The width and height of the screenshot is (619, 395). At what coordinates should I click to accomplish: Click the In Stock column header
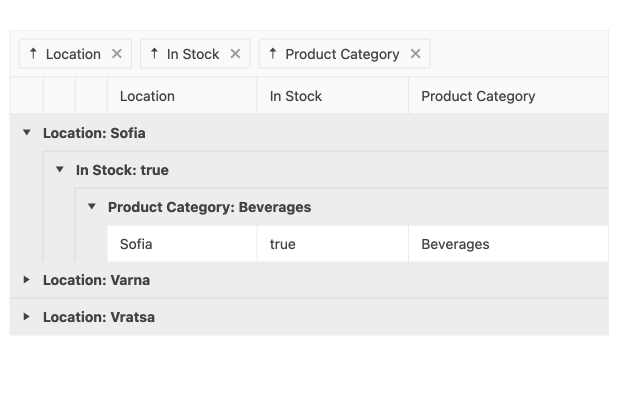click(x=333, y=96)
